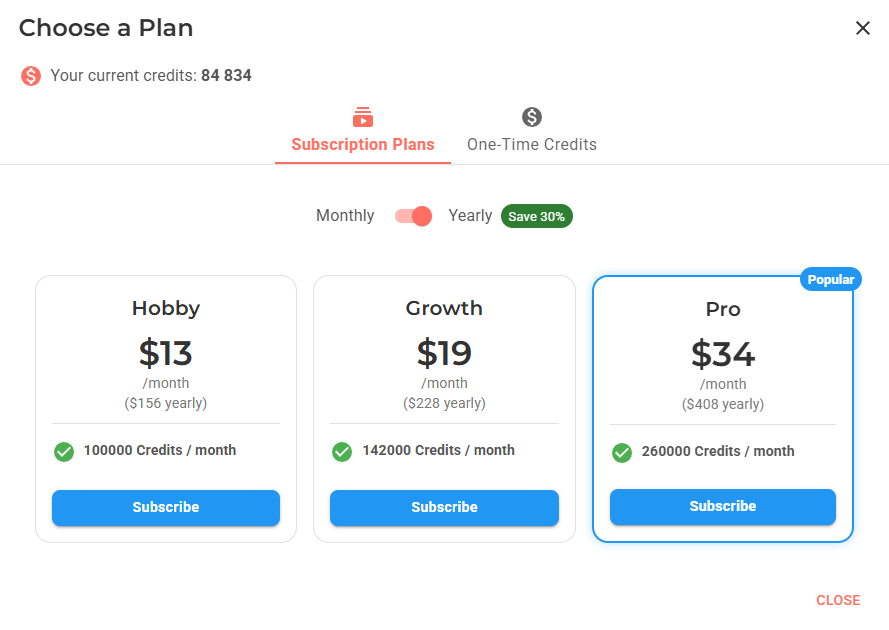Click the Hobby plan green checkmark icon
The image size is (889, 630).
coord(64,452)
